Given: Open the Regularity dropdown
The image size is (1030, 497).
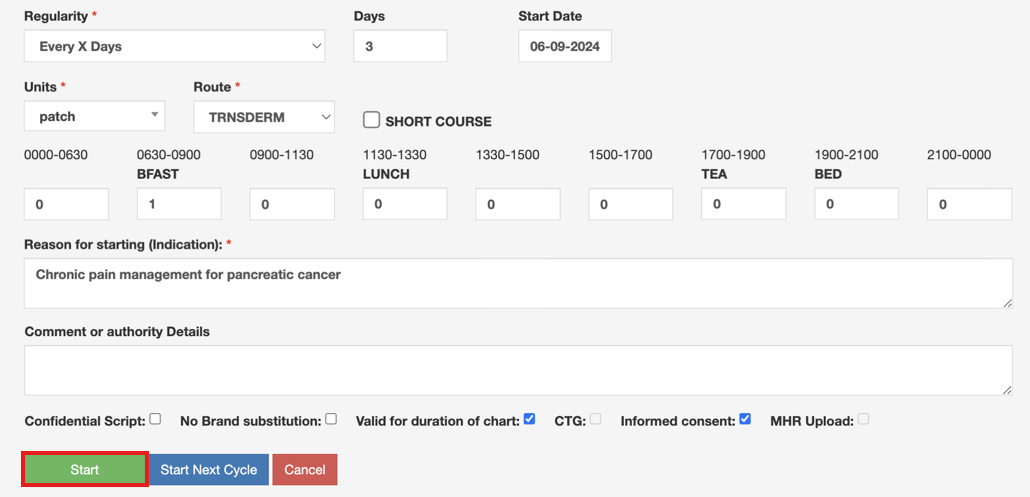Looking at the screenshot, I should coord(174,47).
